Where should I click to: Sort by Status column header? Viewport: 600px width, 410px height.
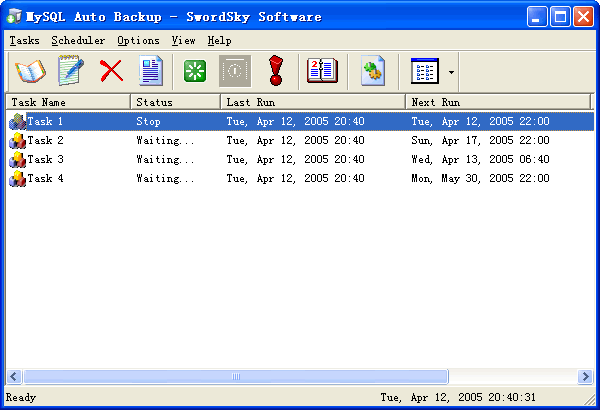pos(176,102)
